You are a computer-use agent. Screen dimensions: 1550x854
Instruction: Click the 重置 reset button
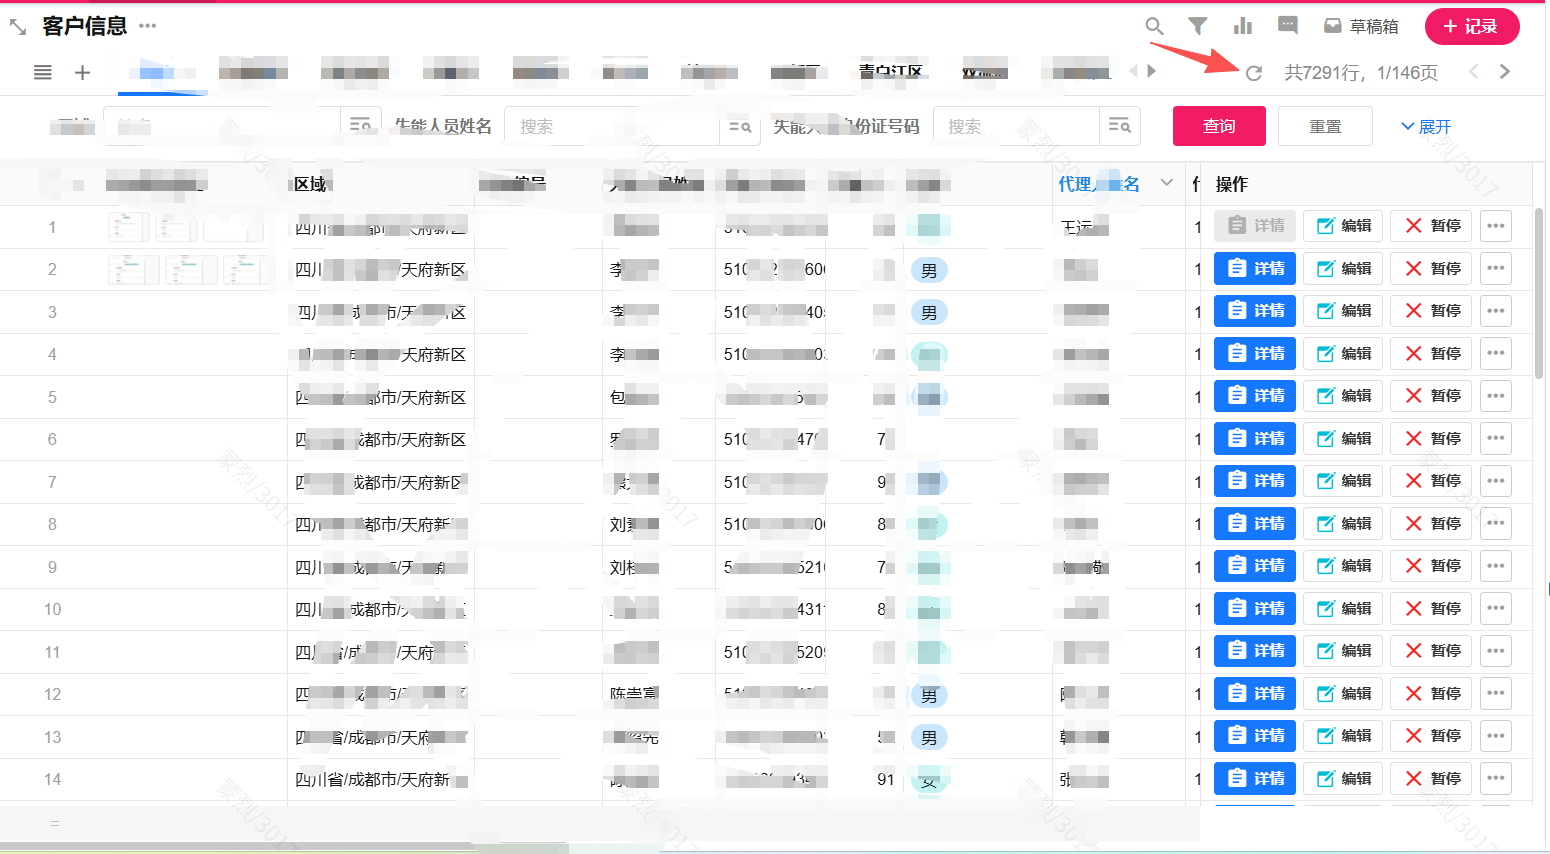1324,127
